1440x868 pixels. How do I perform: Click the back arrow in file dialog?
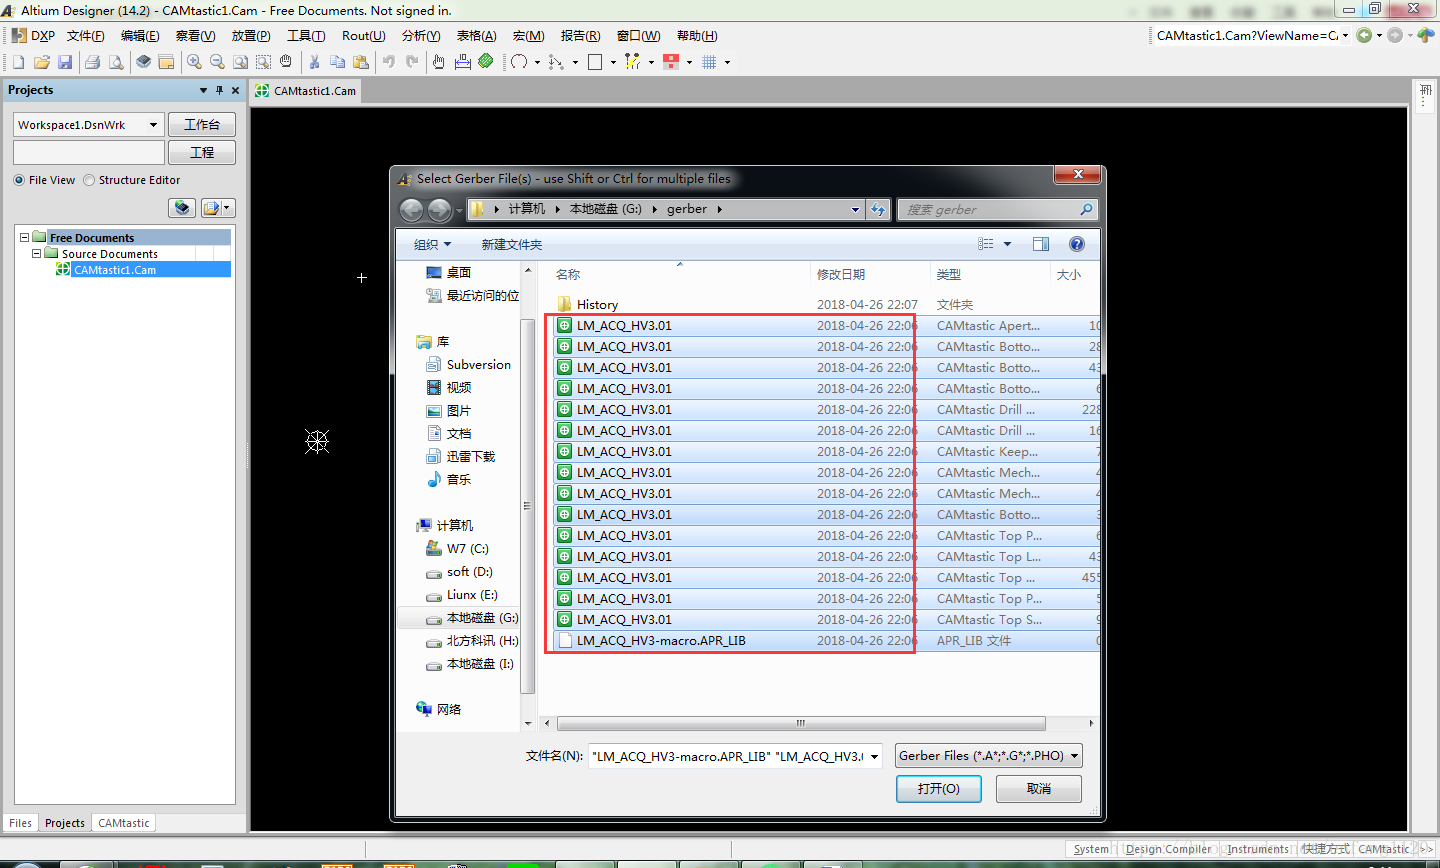411,209
